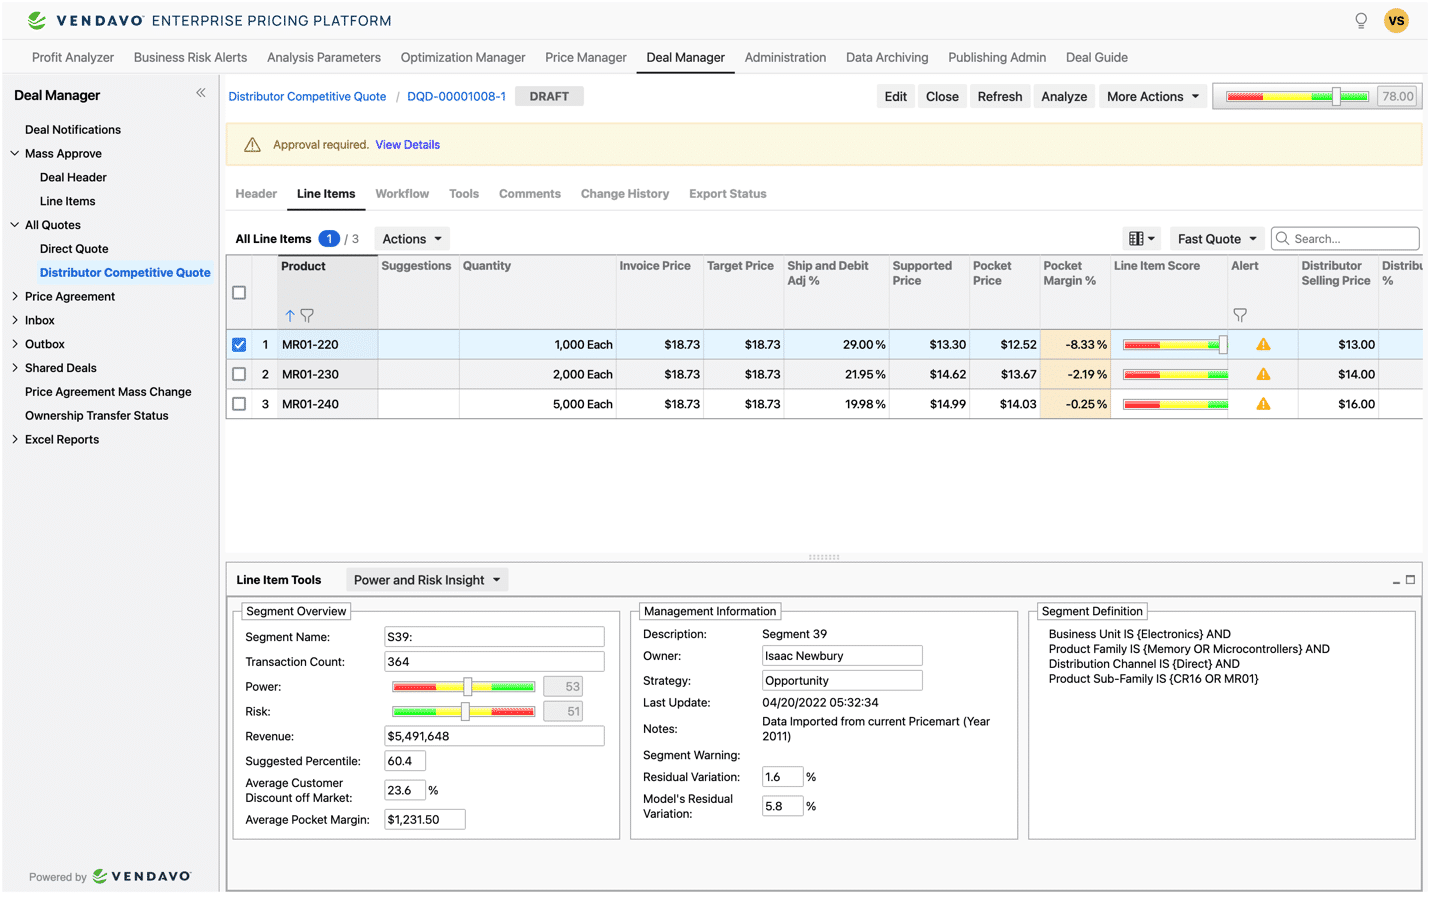The image size is (1430, 898).
Task: Click the VS user avatar icon
Action: 1396,19
